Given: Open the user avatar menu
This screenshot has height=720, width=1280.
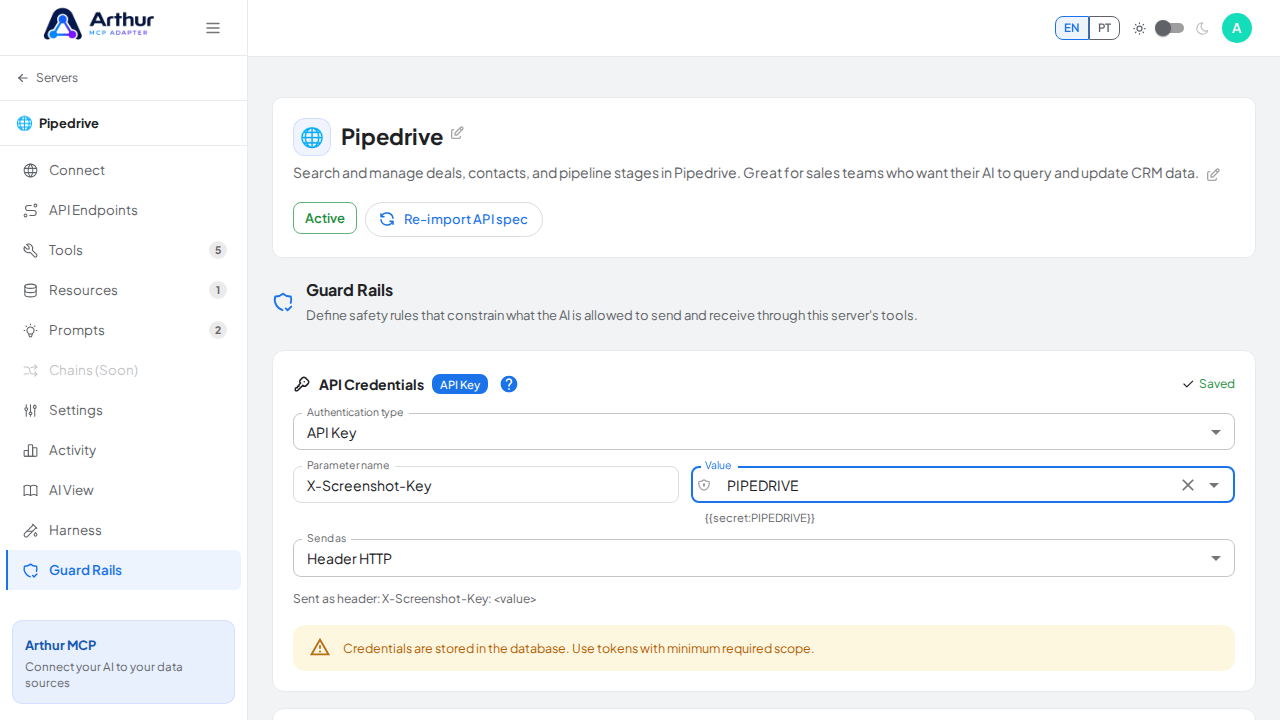Looking at the screenshot, I should [x=1237, y=28].
